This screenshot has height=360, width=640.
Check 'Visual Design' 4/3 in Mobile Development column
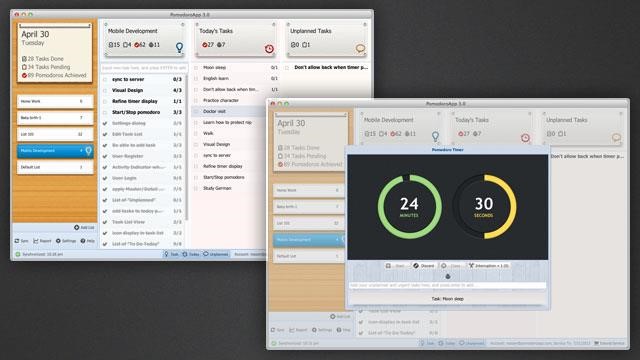[x=105, y=91]
